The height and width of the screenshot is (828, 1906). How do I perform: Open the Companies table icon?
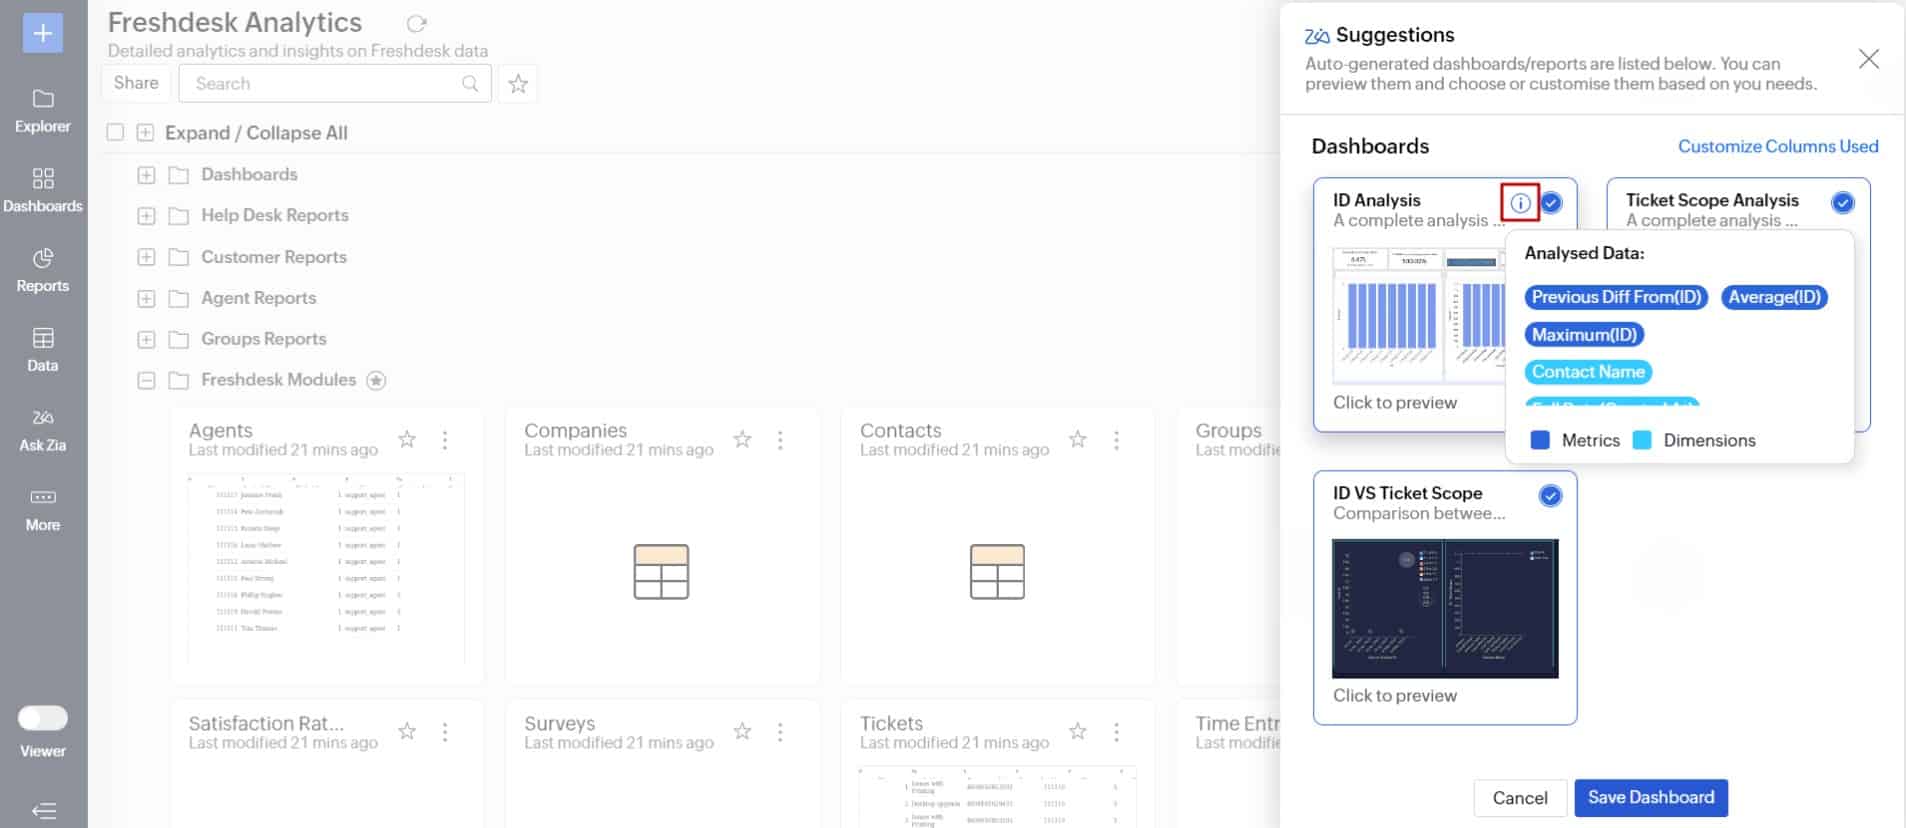[661, 571]
